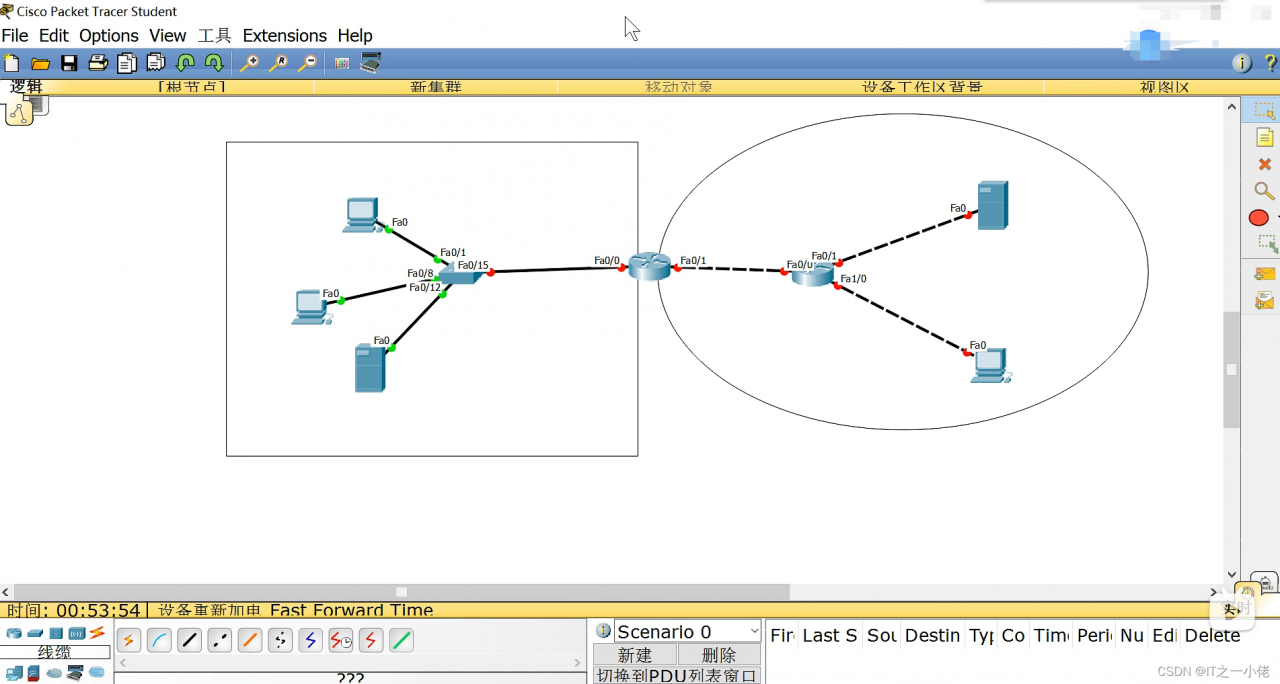Pick the orange fiber cable

coord(250,641)
